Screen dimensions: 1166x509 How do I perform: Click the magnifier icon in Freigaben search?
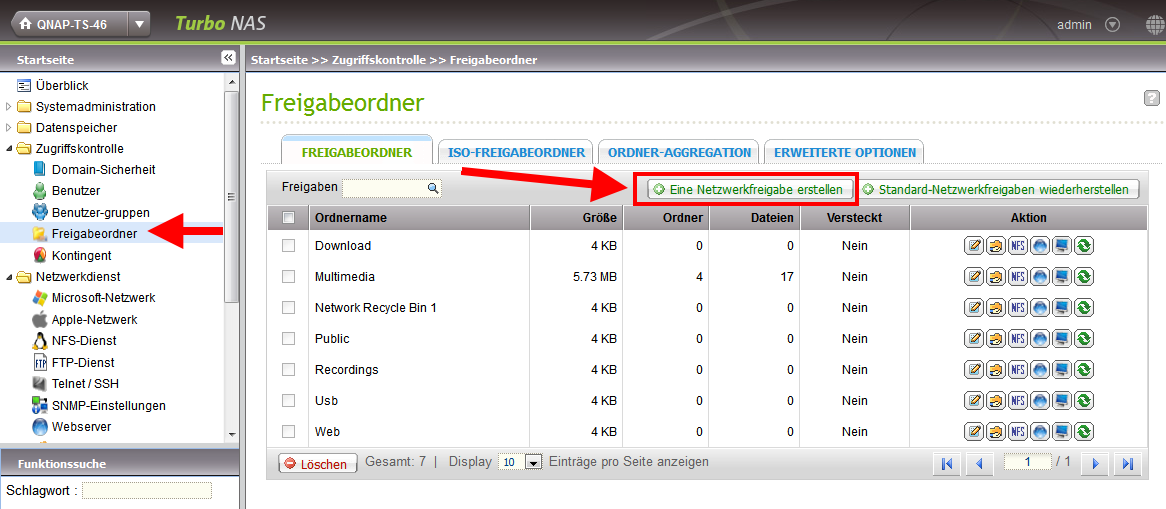433,188
